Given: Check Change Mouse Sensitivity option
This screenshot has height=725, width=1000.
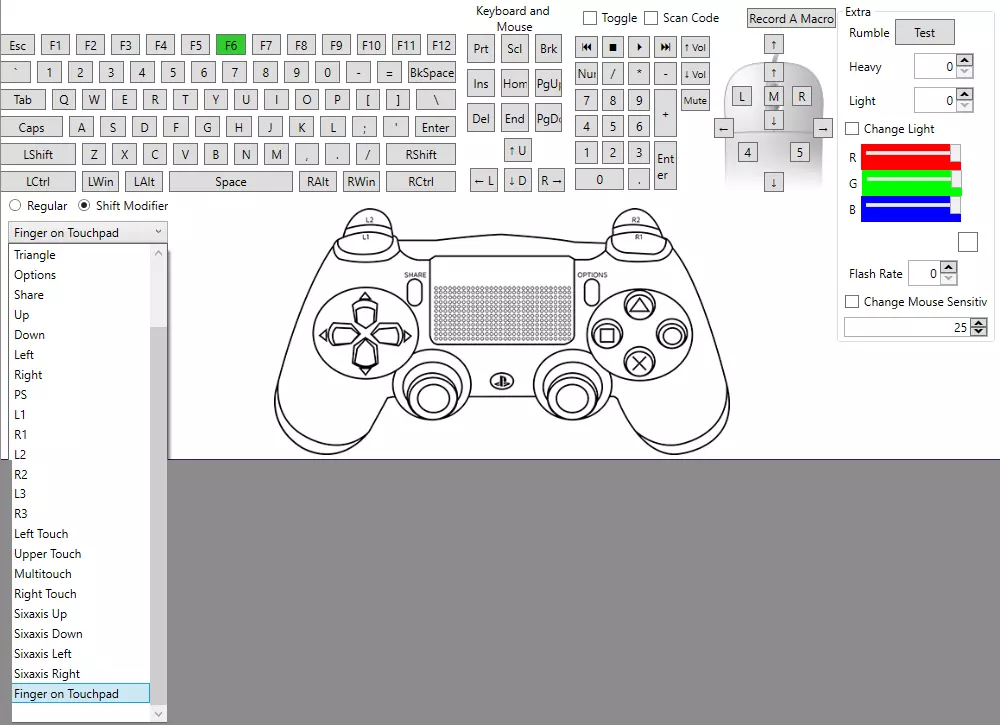Looking at the screenshot, I should click(x=851, y=302).
